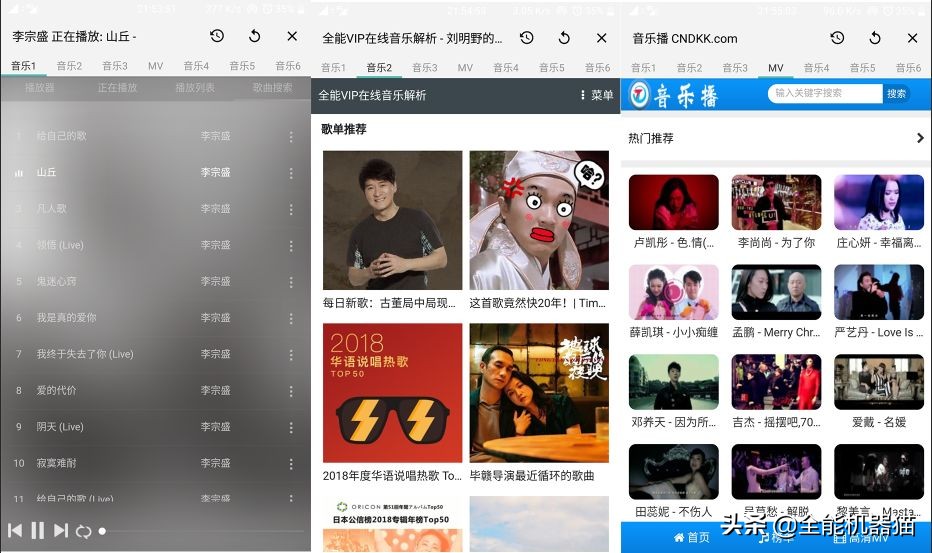Viewport: 932px width, 553px height.
Task: Open options menu for 给自己的歌 row
Action: point(291,137)
